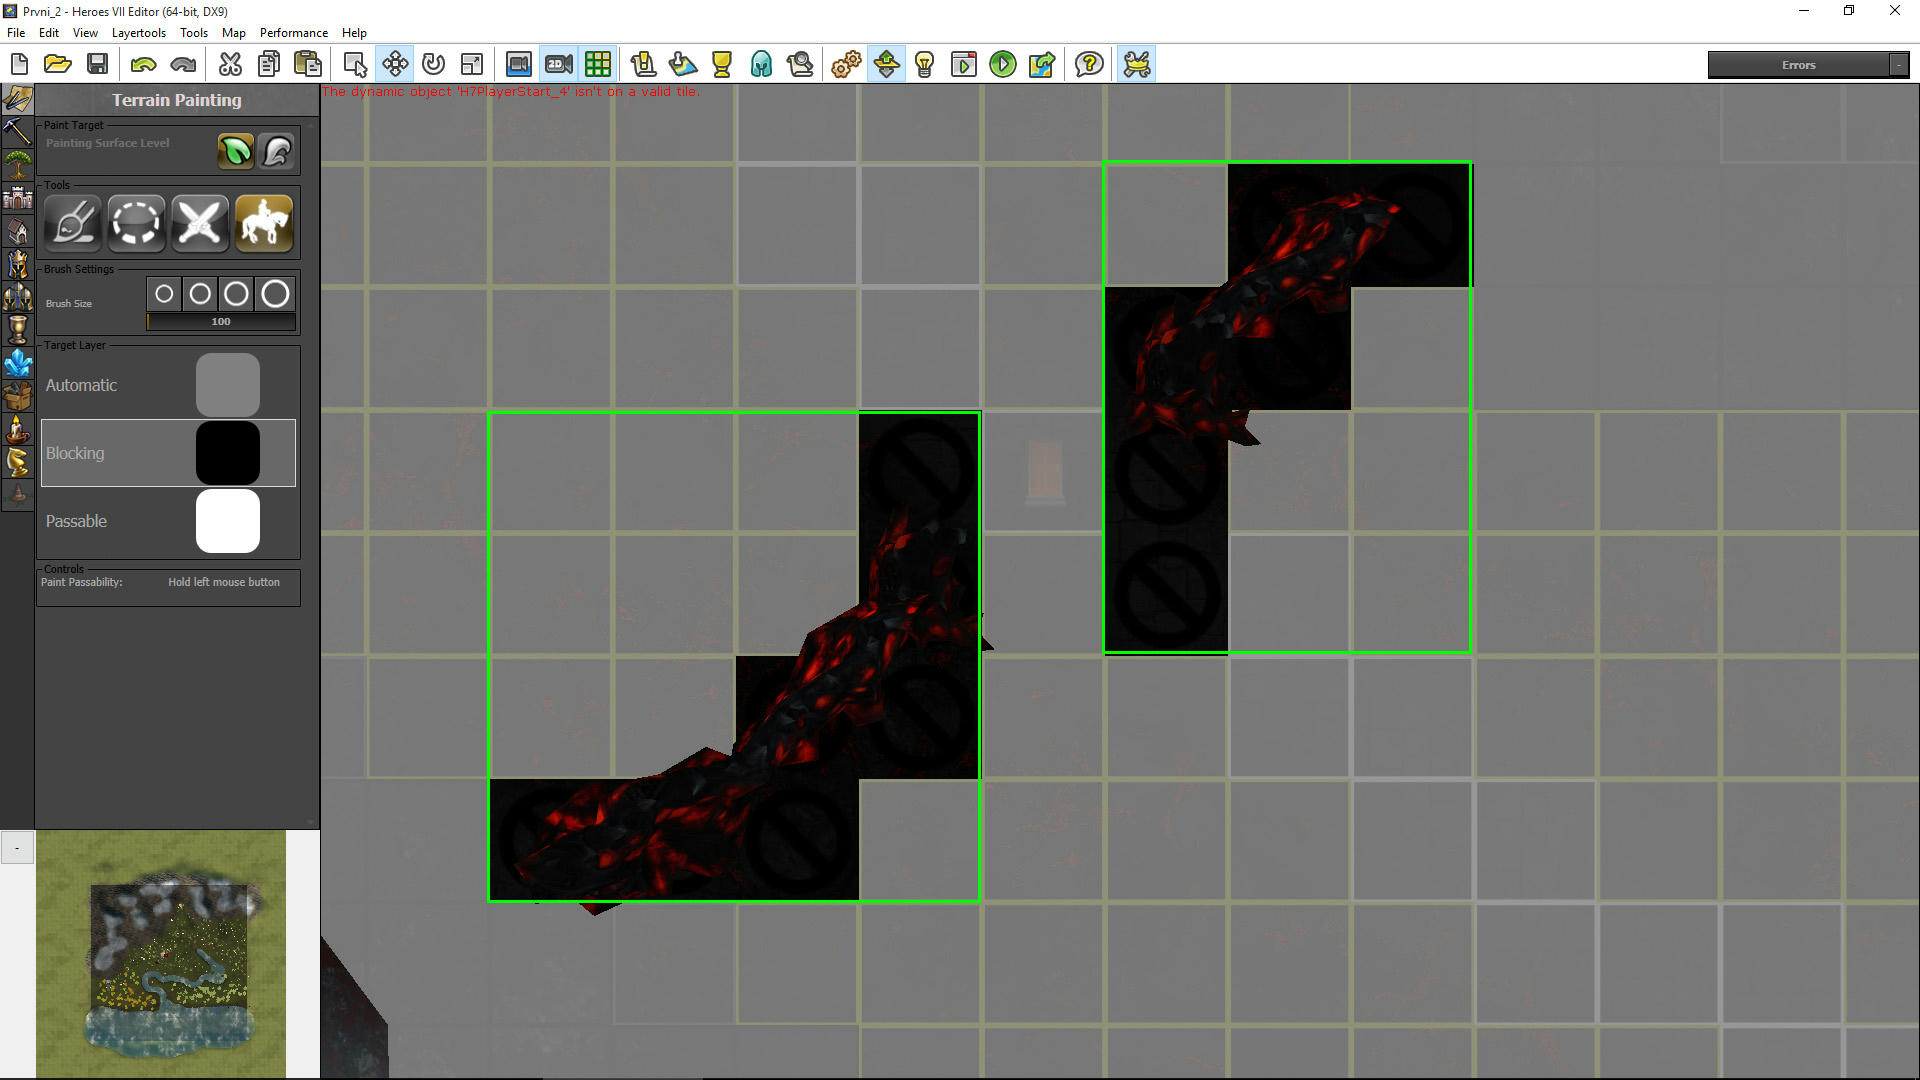Open the castle towns sidebar tab
The width and height of the screenshot is (1920, 1080).
click(17, 197)
